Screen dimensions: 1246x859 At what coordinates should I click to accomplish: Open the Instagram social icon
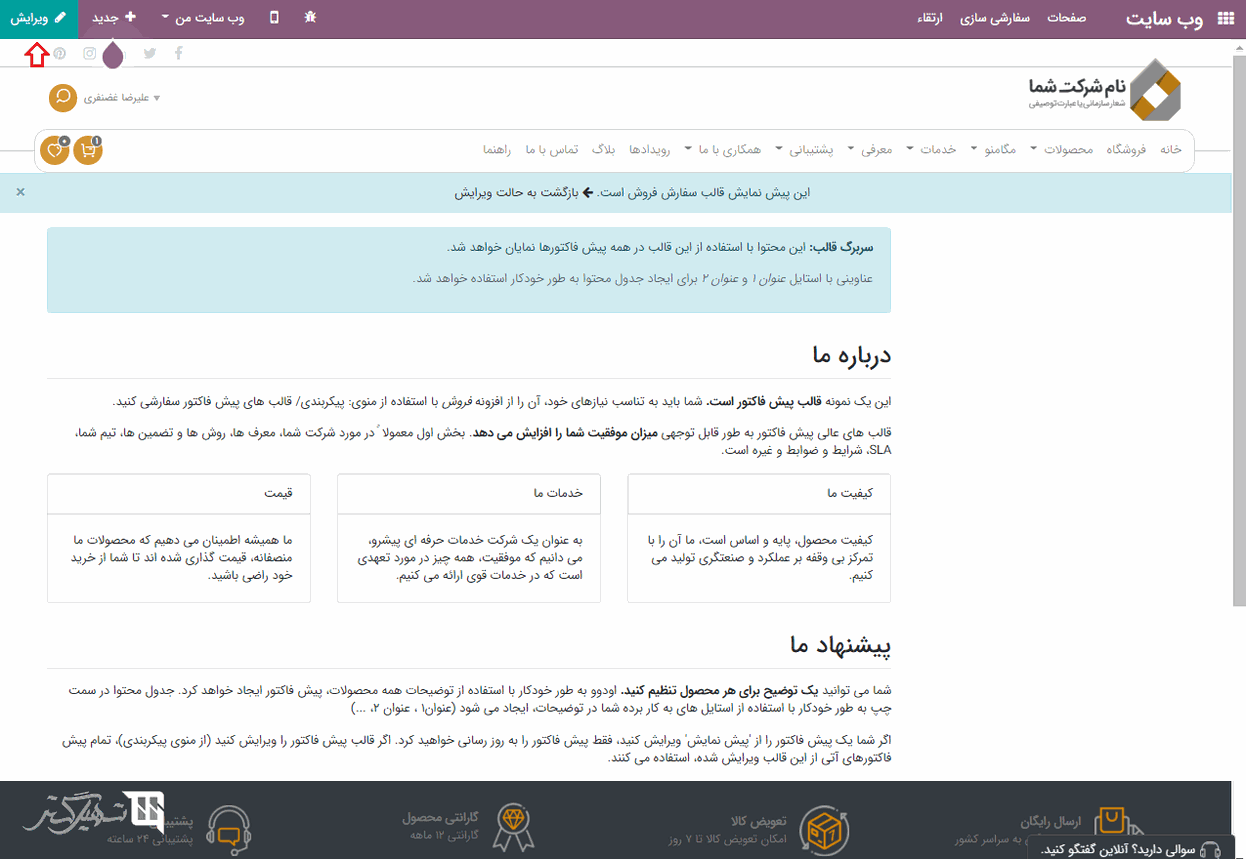(x=90, y=53)
